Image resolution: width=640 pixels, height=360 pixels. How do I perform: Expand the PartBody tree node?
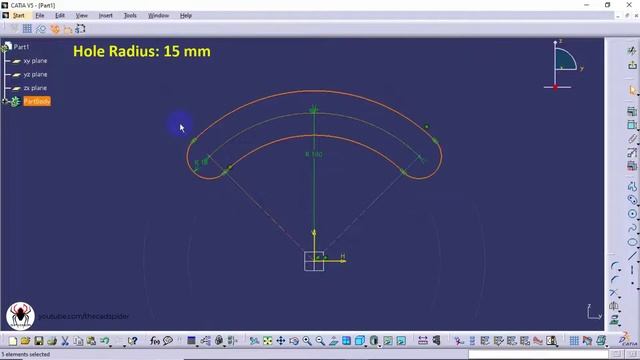tap(5, 101)
